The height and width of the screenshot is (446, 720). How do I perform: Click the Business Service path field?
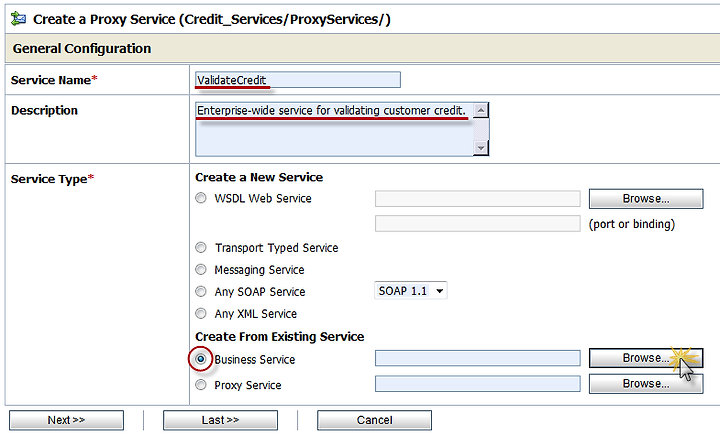tap(478, 358)
